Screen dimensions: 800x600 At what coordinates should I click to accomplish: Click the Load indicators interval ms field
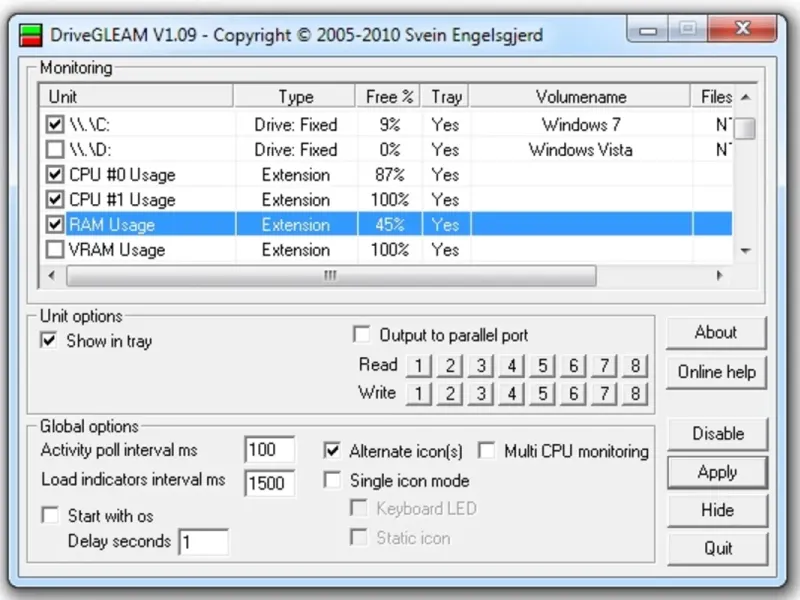pyautogui.click(x=269, y=483)
